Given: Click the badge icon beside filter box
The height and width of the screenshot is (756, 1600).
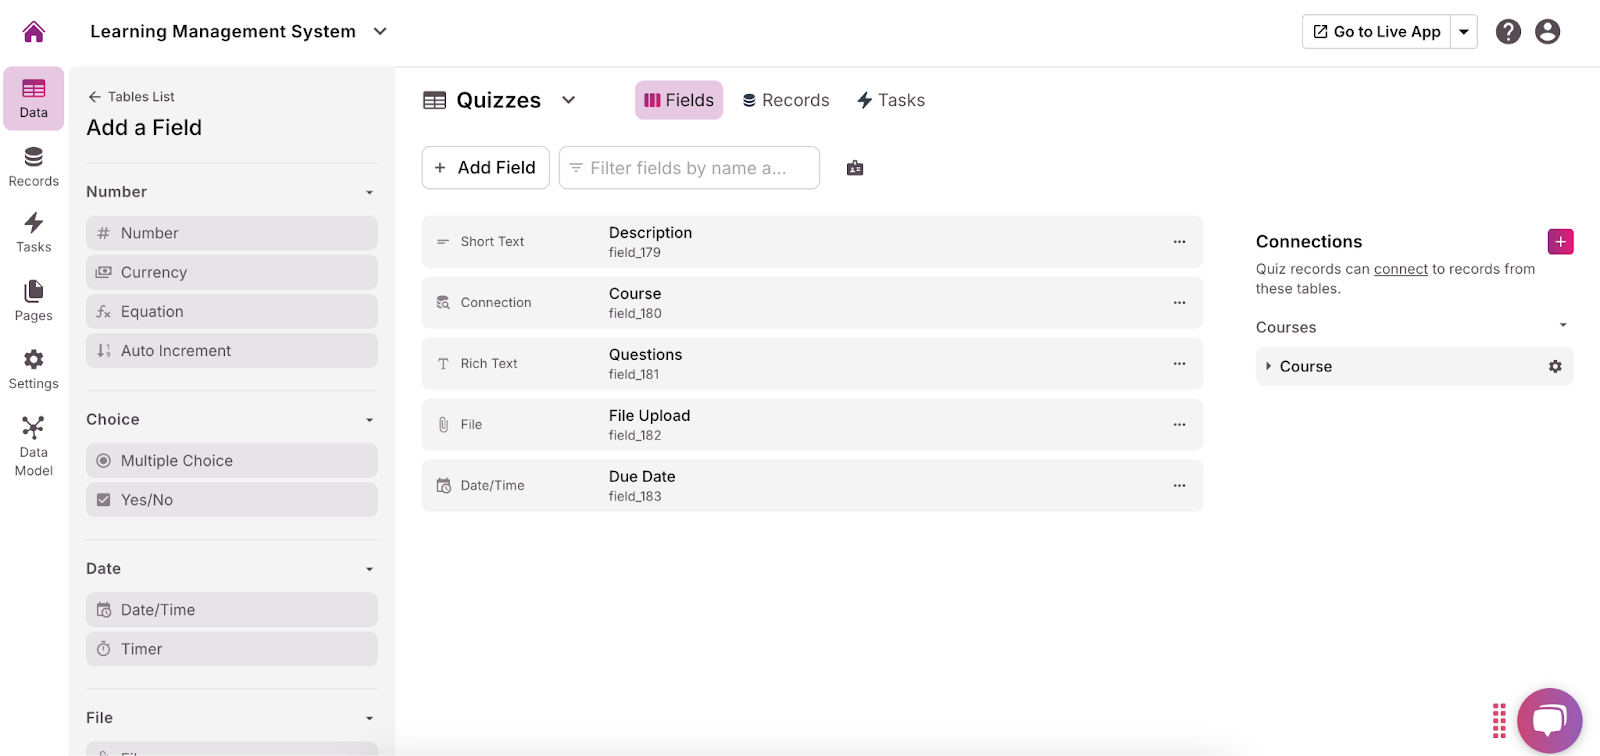Looking at the screenshot, I should pyautogui.click(x=855, y=168).
